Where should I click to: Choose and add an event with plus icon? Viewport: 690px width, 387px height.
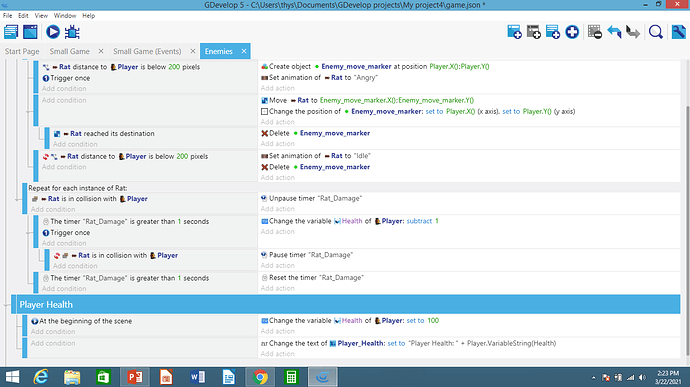pyautogui.click(x=572, y=32)
